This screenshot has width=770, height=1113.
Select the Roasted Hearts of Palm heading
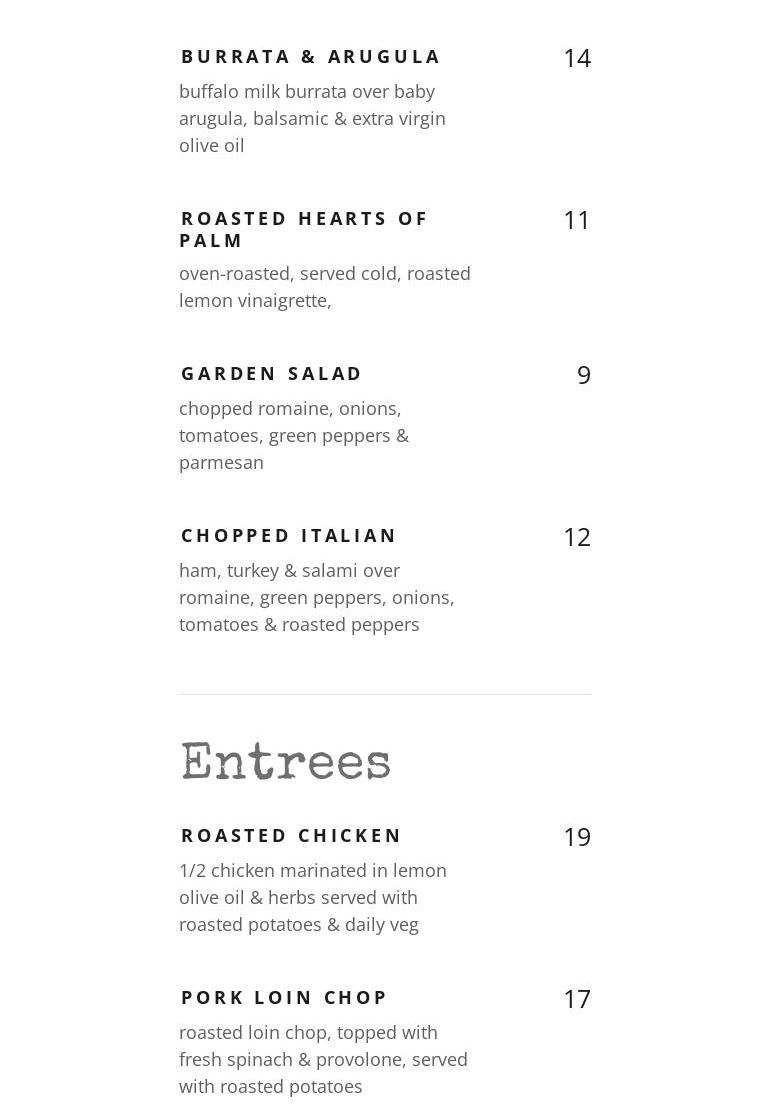click(304, 229)
